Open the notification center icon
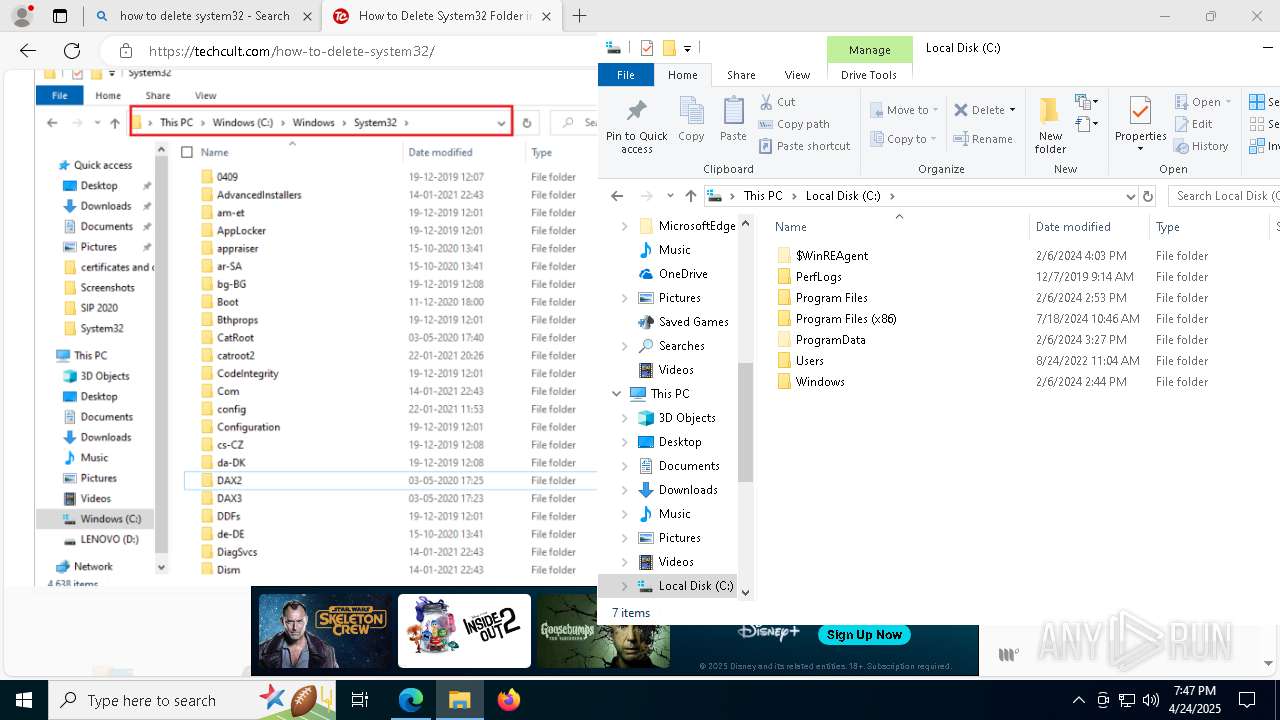This screenshot has height=720, width=1280. pyautogui.click(x=1247, y=700)
